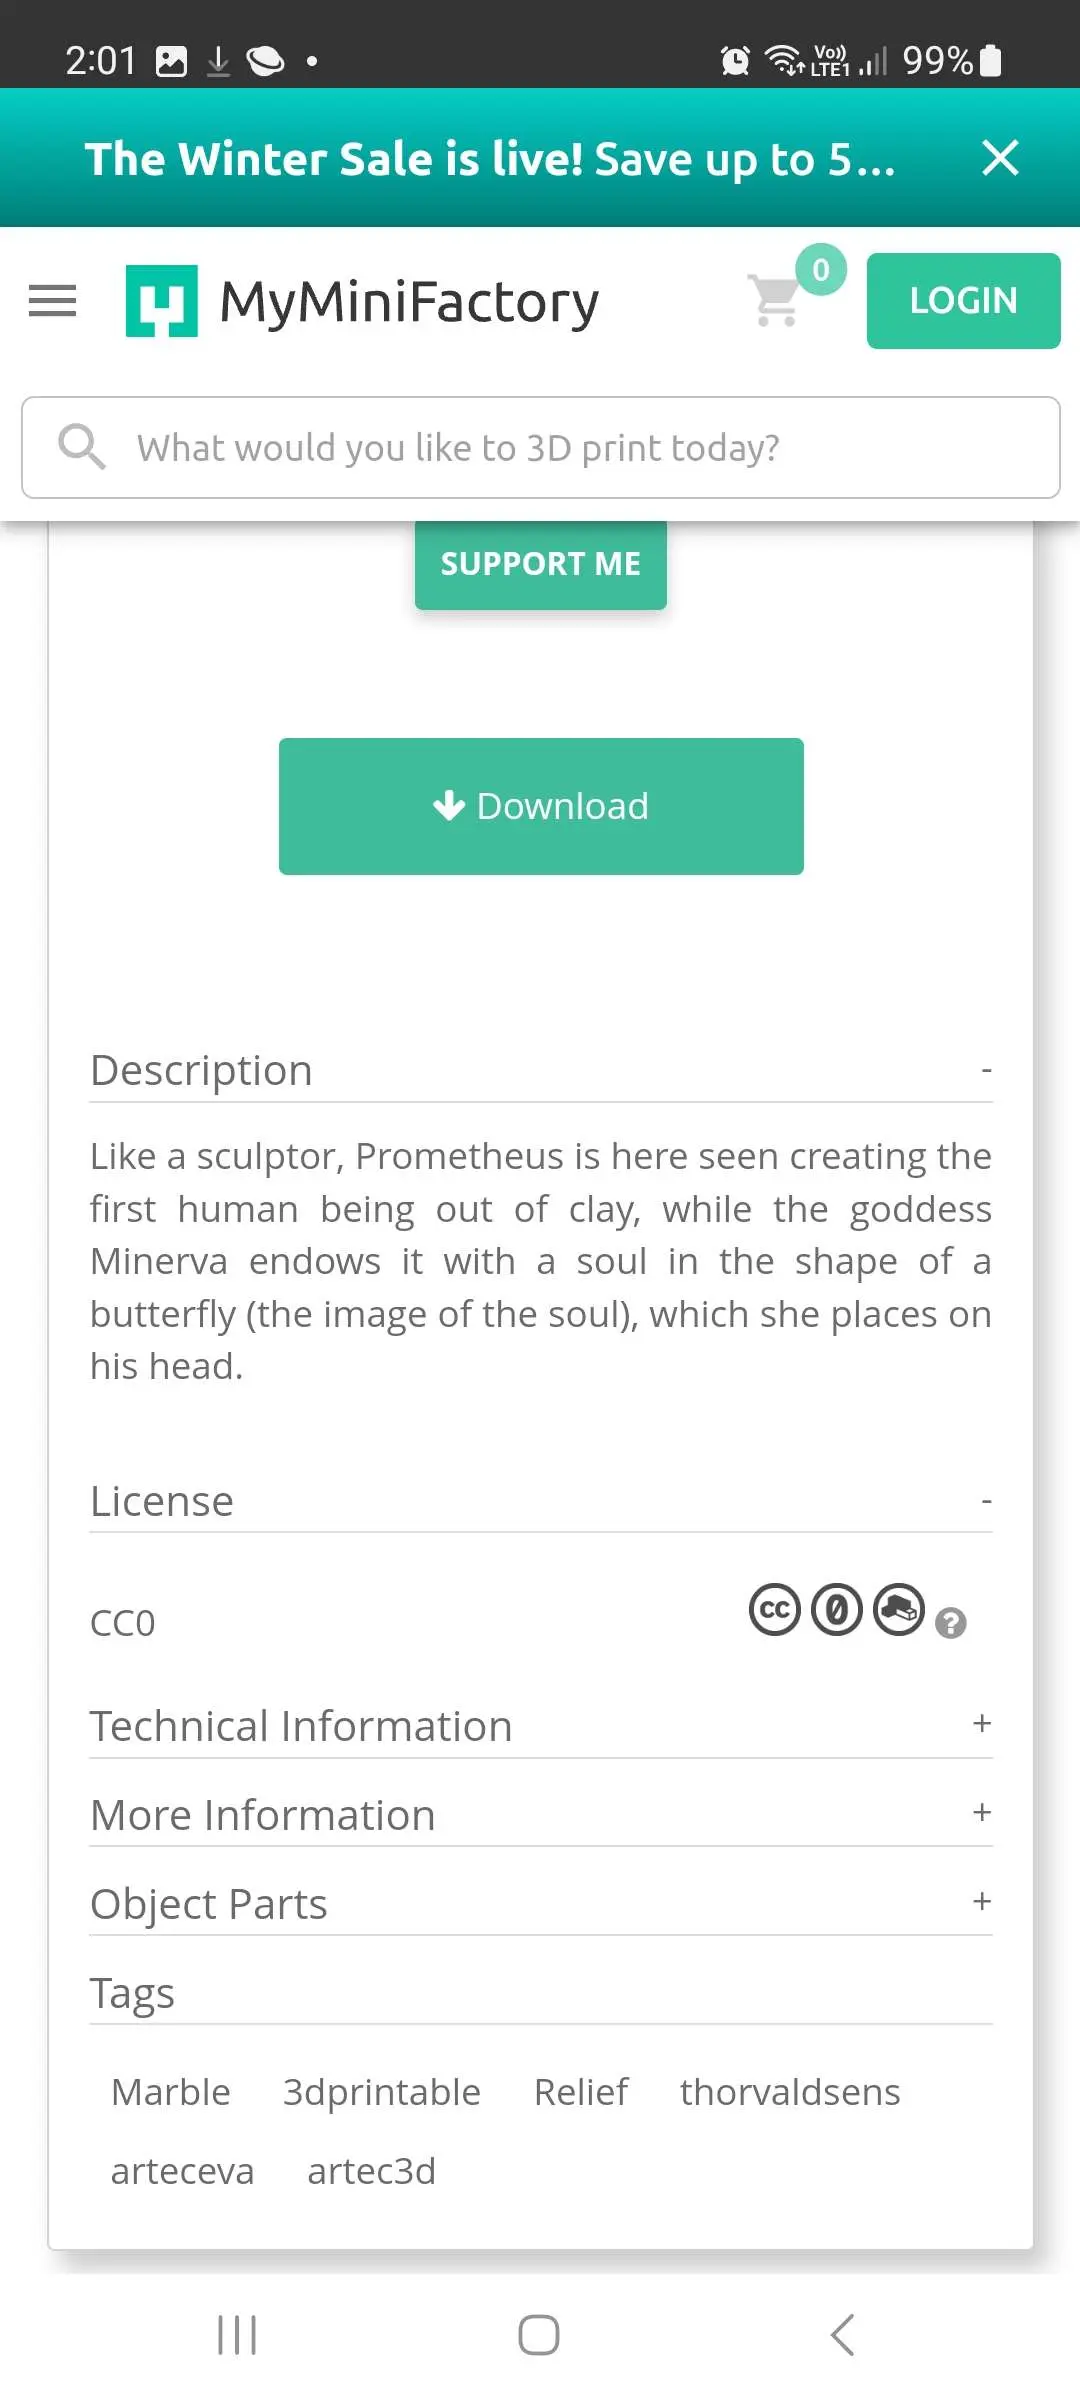The height and width of the screenshot is (2400, 1080).
Task: Click the search magnifier icon
Action: [81, 446]
